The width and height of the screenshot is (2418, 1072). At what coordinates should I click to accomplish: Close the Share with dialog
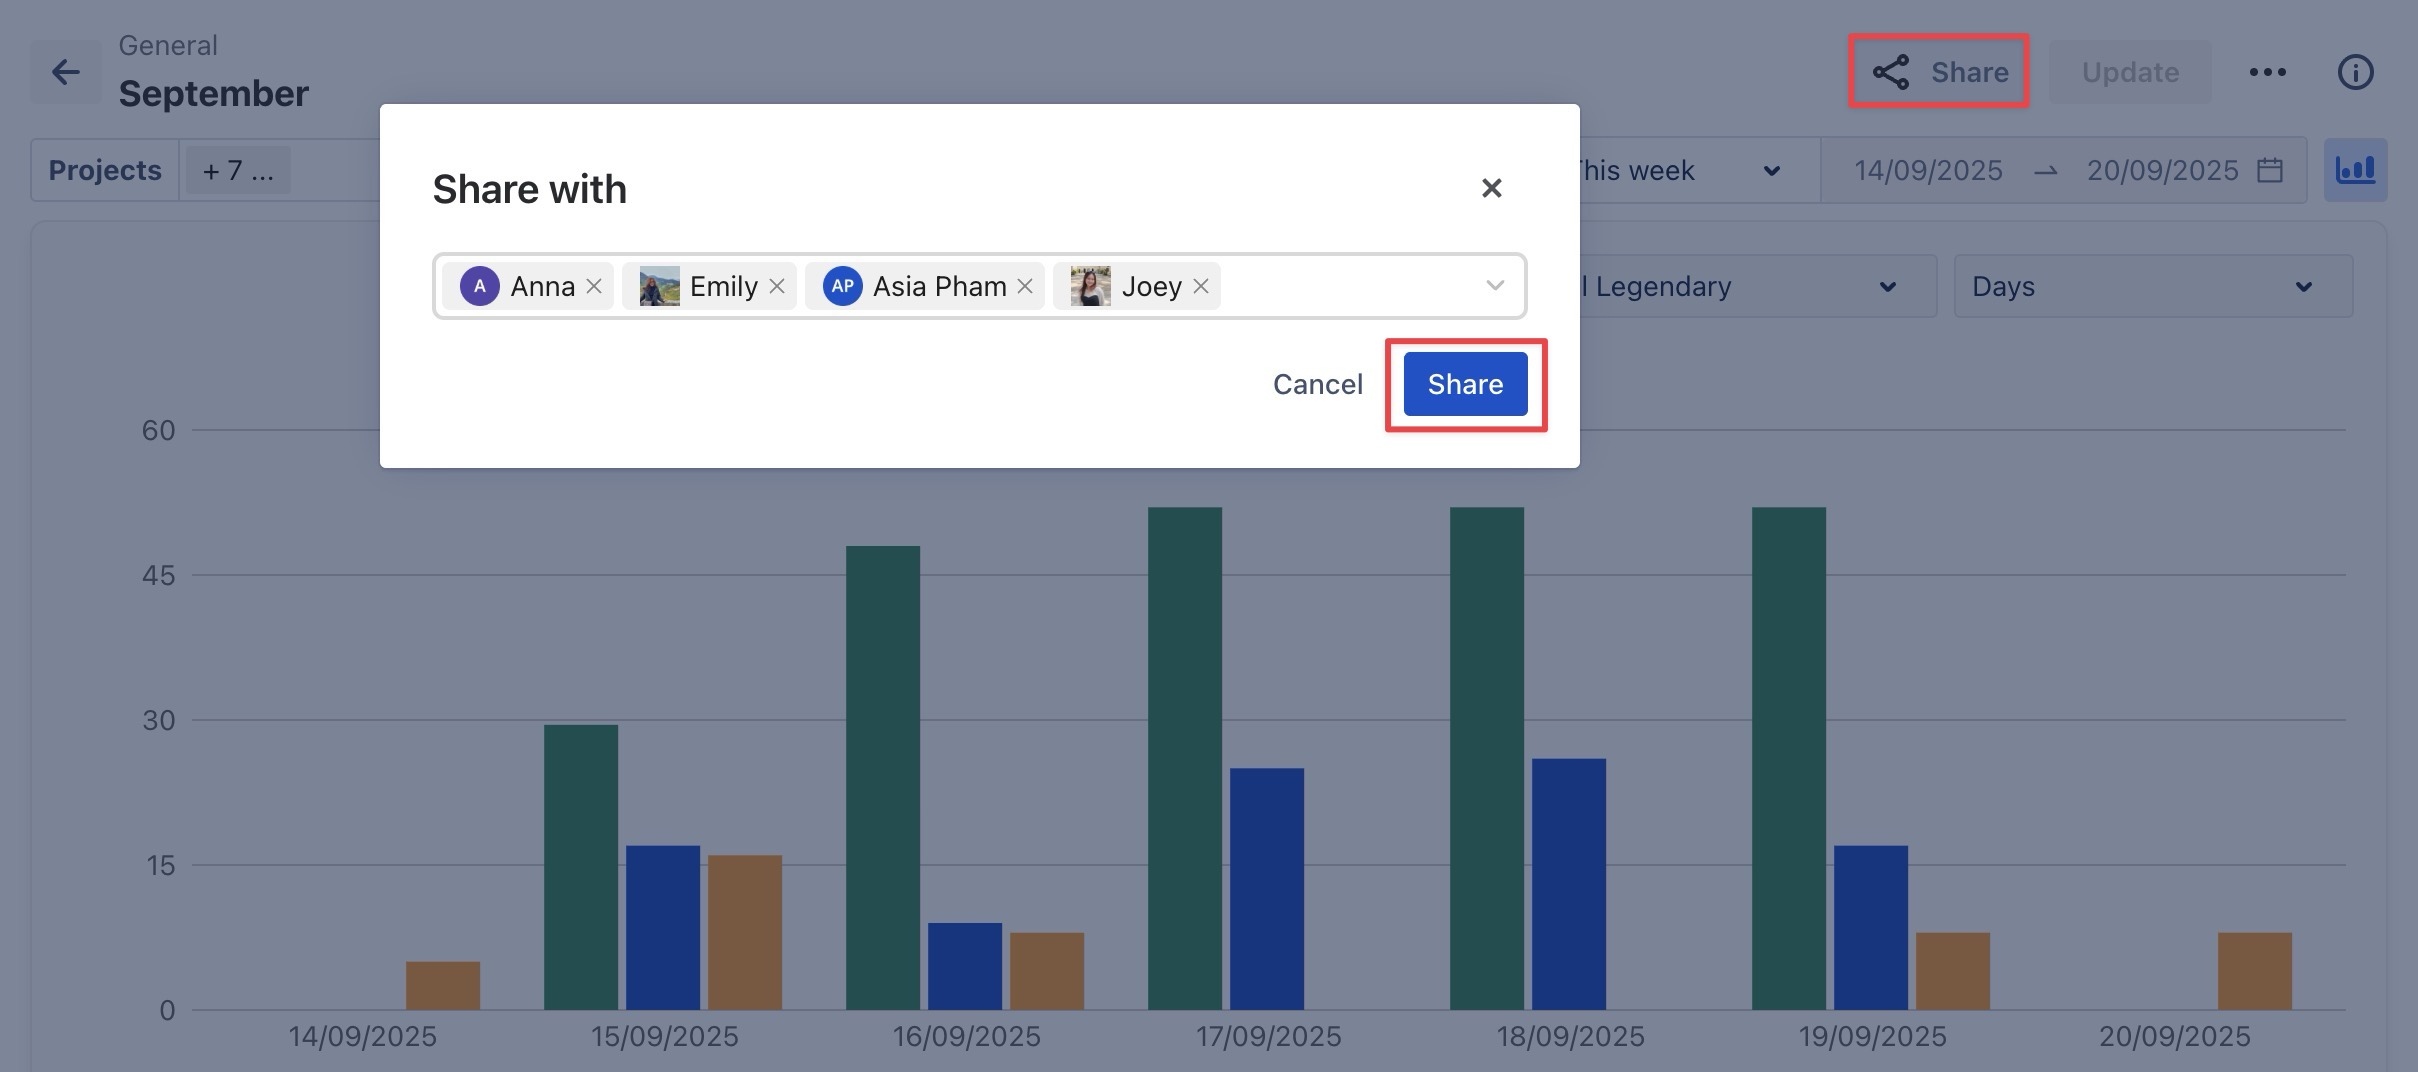click(1491, 188)
